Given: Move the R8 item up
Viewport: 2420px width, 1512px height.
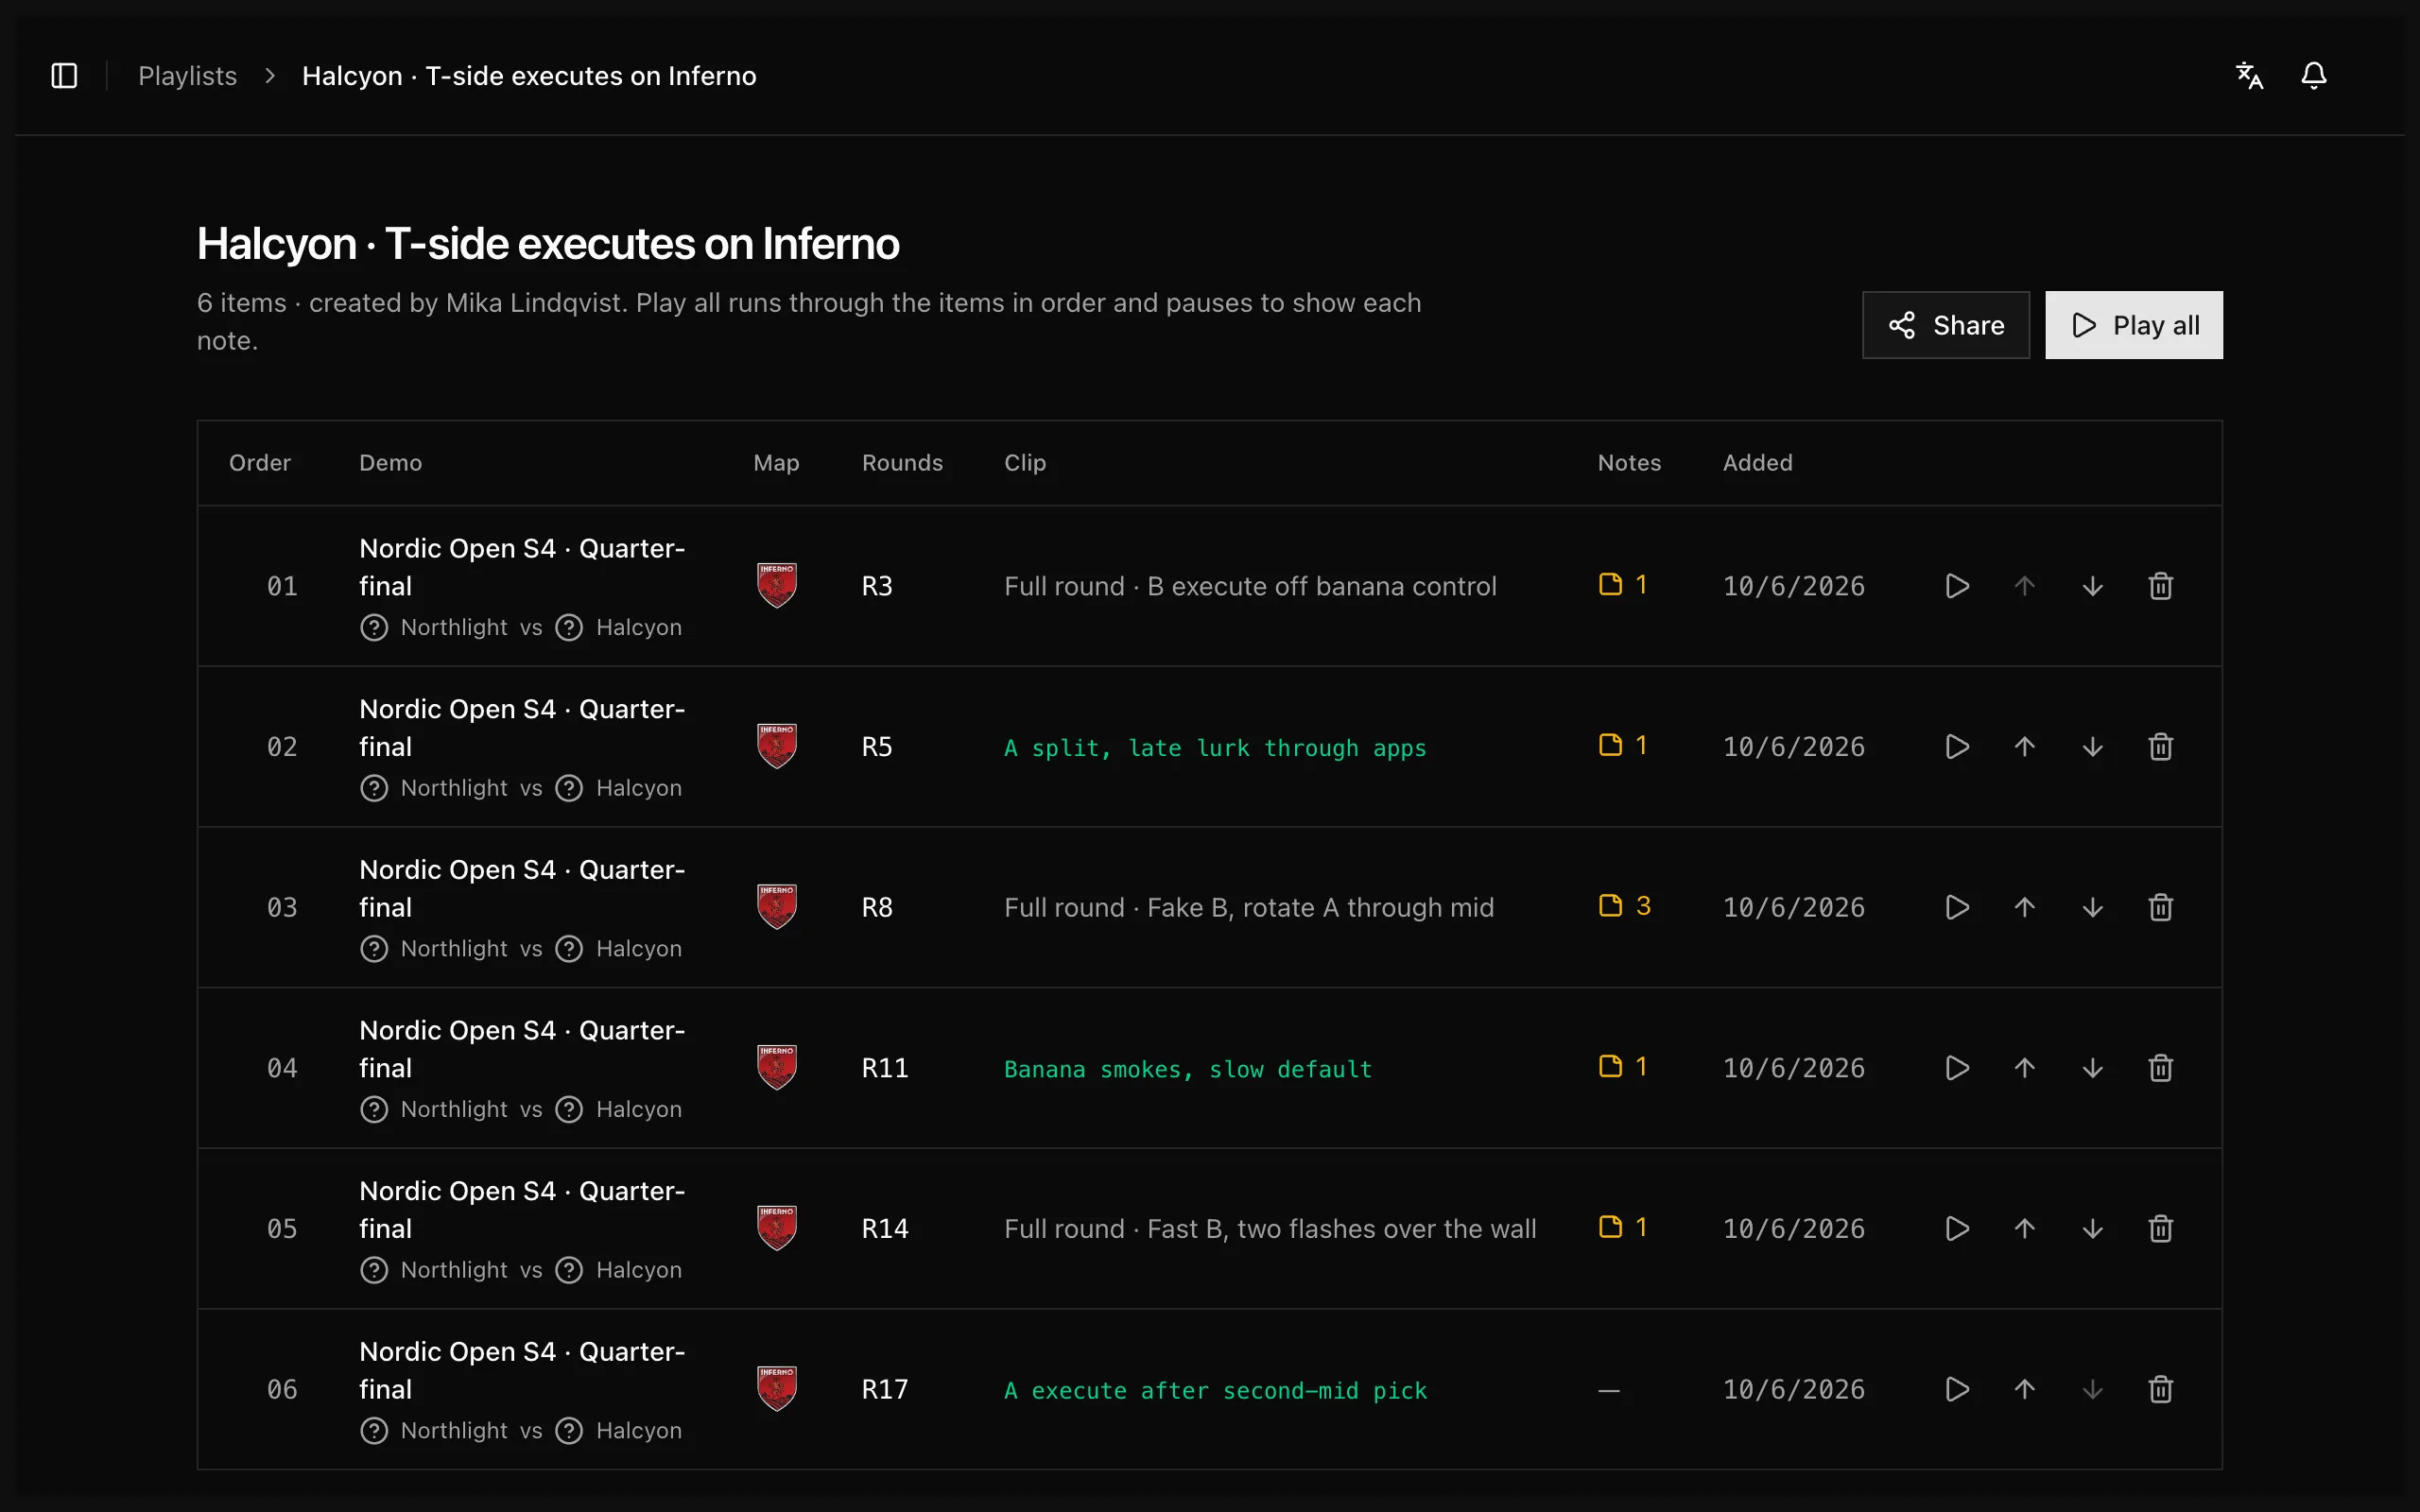Looking at the screenshot, I should [2024, 907].
